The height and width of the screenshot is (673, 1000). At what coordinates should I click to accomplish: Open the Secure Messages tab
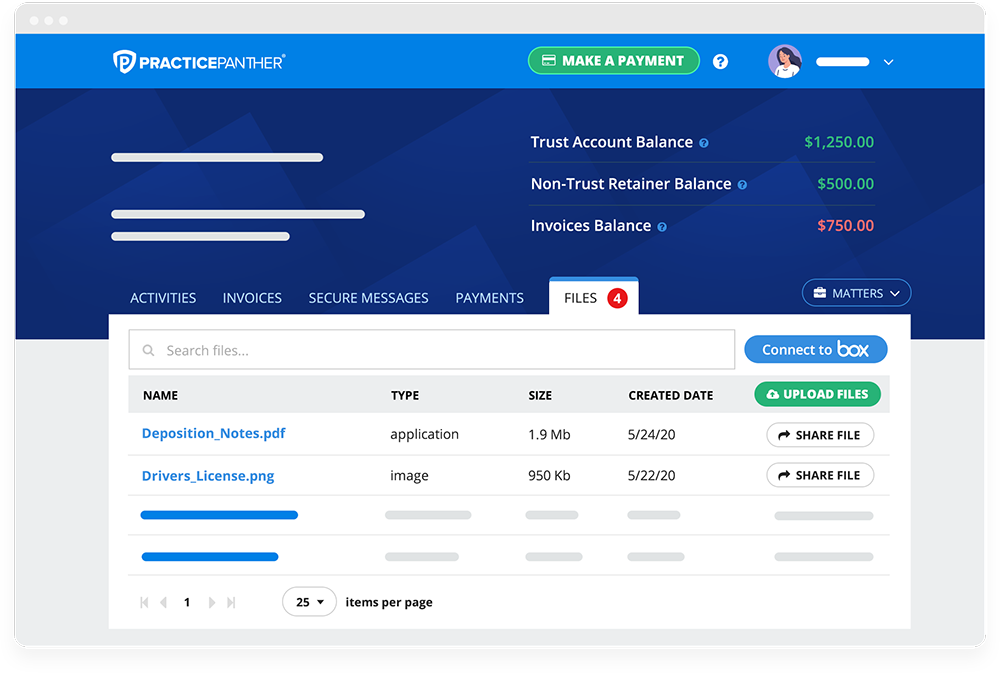368,298
